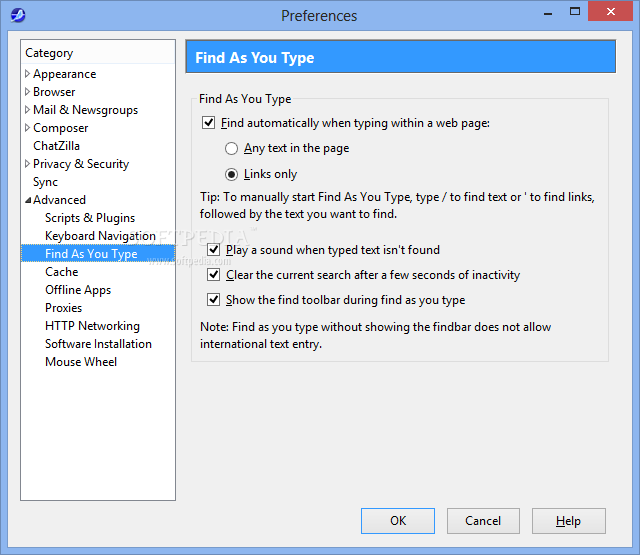This screenshot has width=640, height=555.
Task: Toggle Clear the current search after inactivity
Action: click(x=213, y=275)
